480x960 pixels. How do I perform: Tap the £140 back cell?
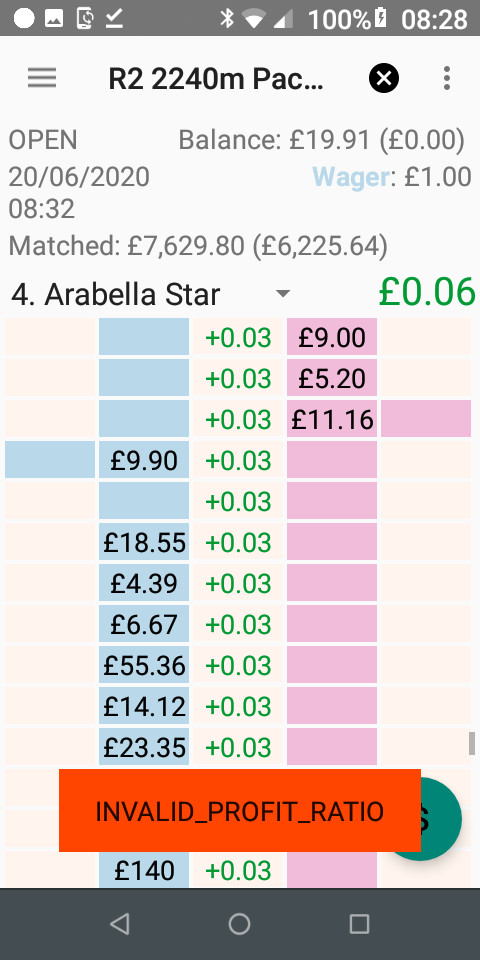pyautogui.click(x=144, y=869)
